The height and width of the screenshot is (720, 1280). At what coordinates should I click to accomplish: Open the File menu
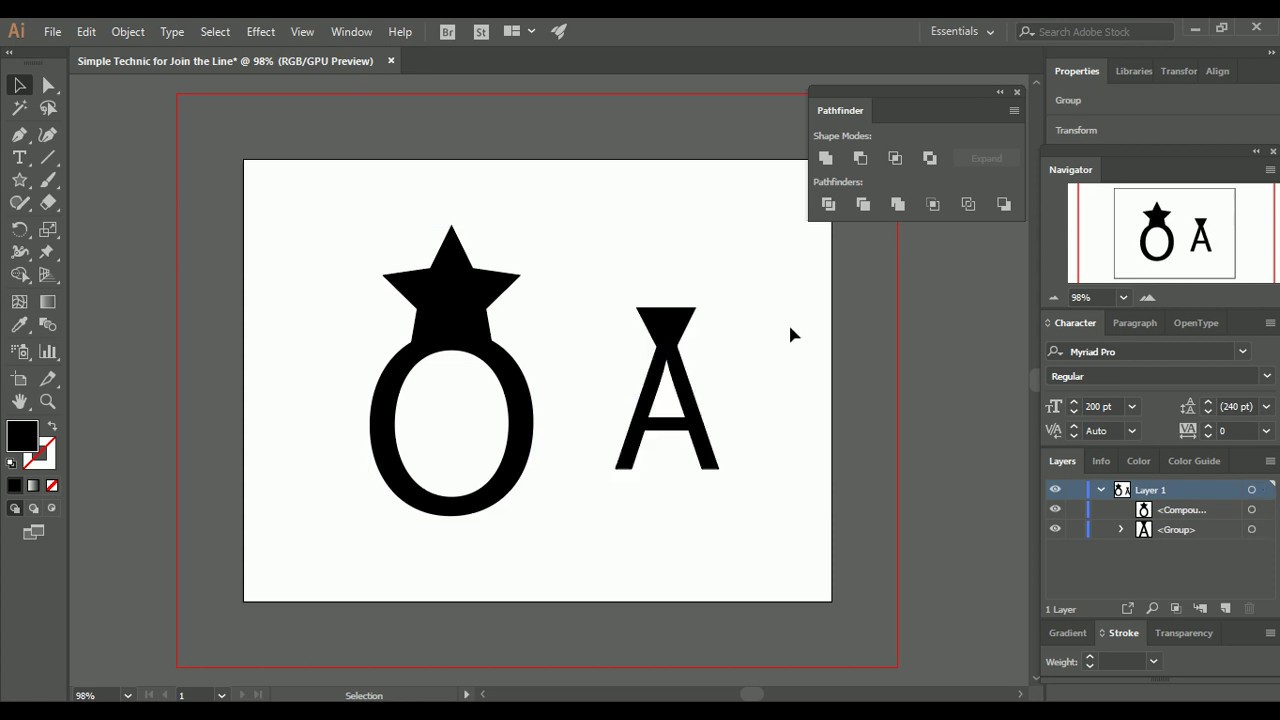pos(52,32)
